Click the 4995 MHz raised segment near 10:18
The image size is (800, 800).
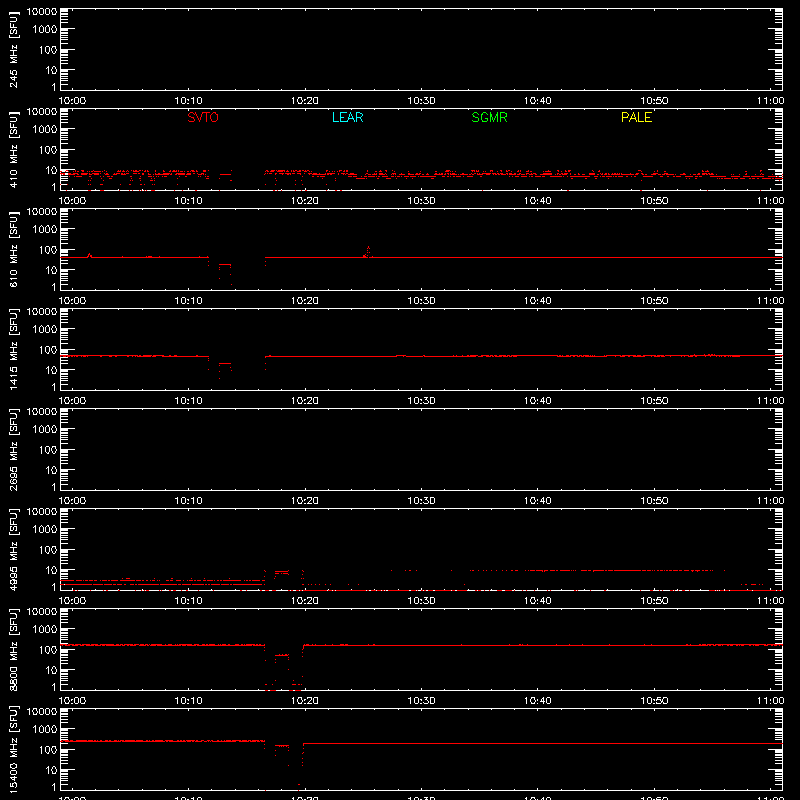pyautogui.click(x=282, y=572)
